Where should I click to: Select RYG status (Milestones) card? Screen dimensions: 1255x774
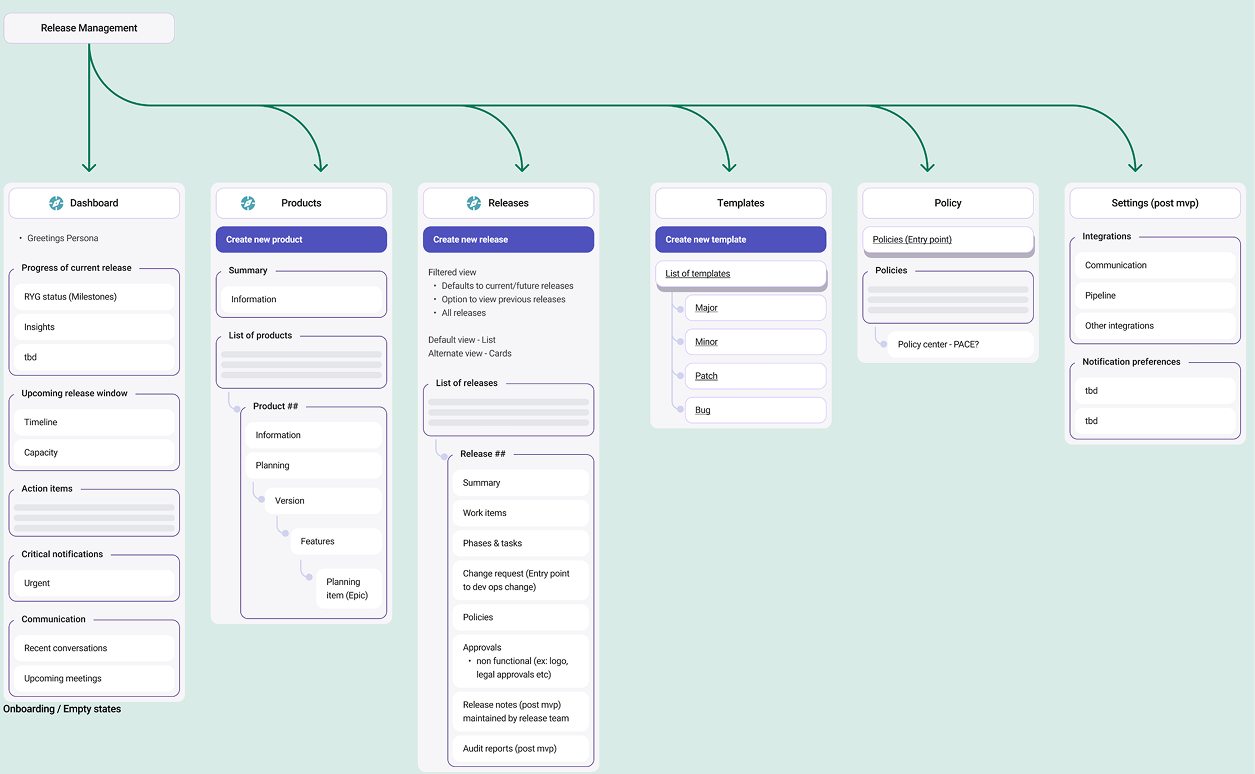95,297
